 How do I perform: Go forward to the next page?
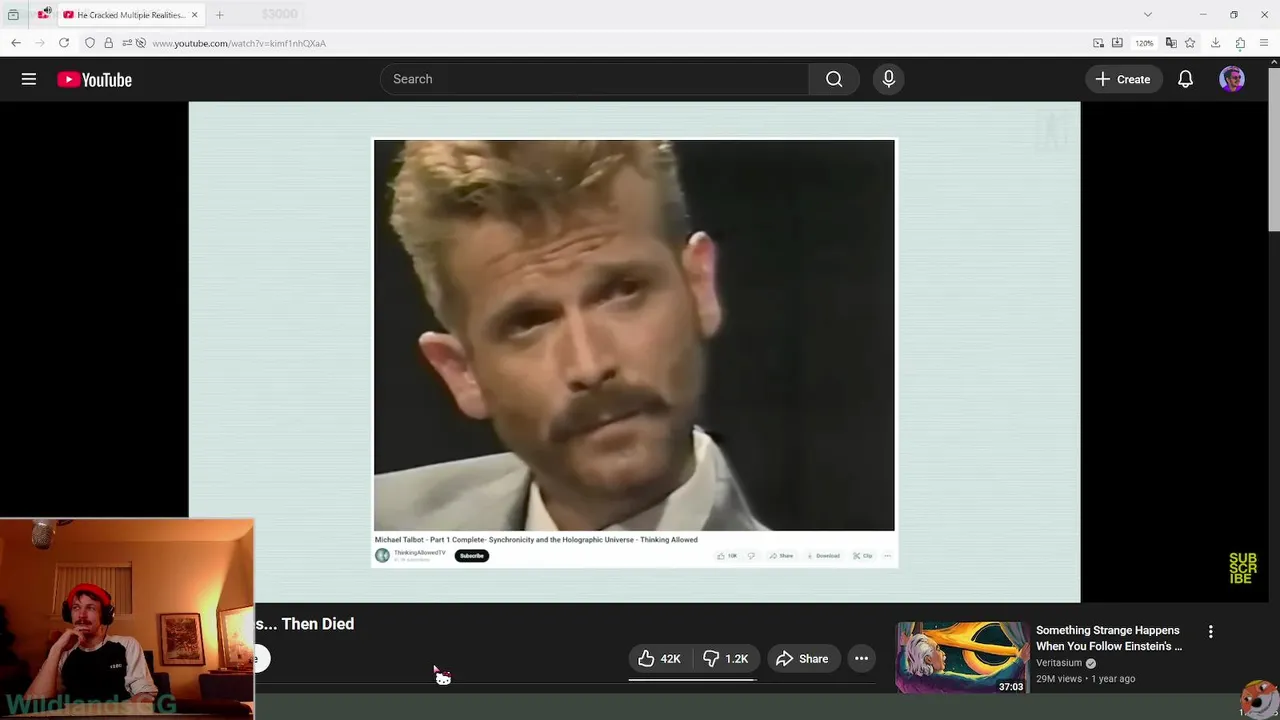[x=40, y=43]
